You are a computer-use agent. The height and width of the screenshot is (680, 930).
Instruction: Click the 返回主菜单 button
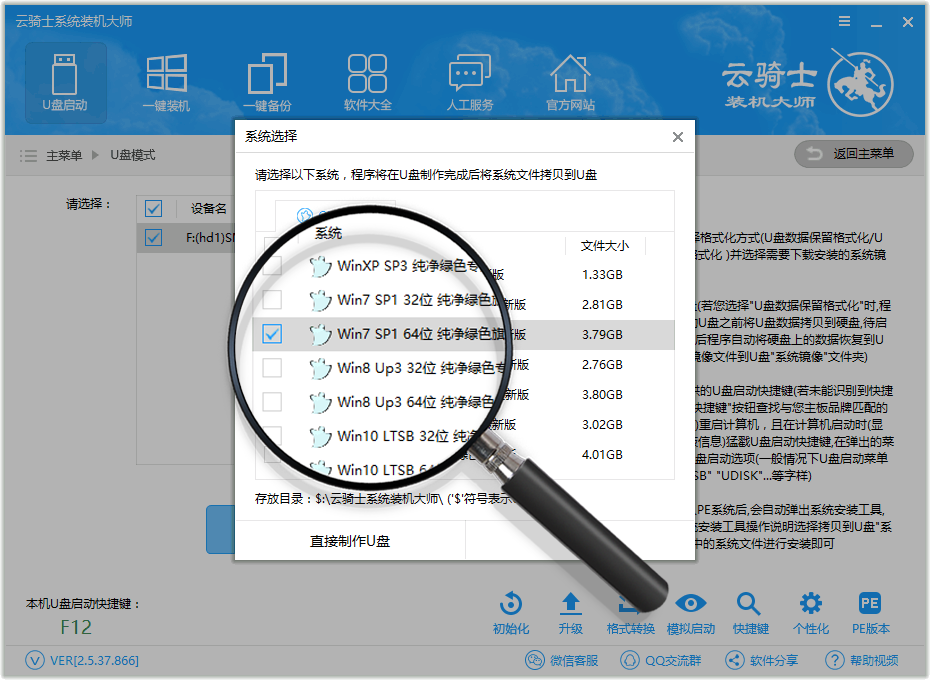853,154
